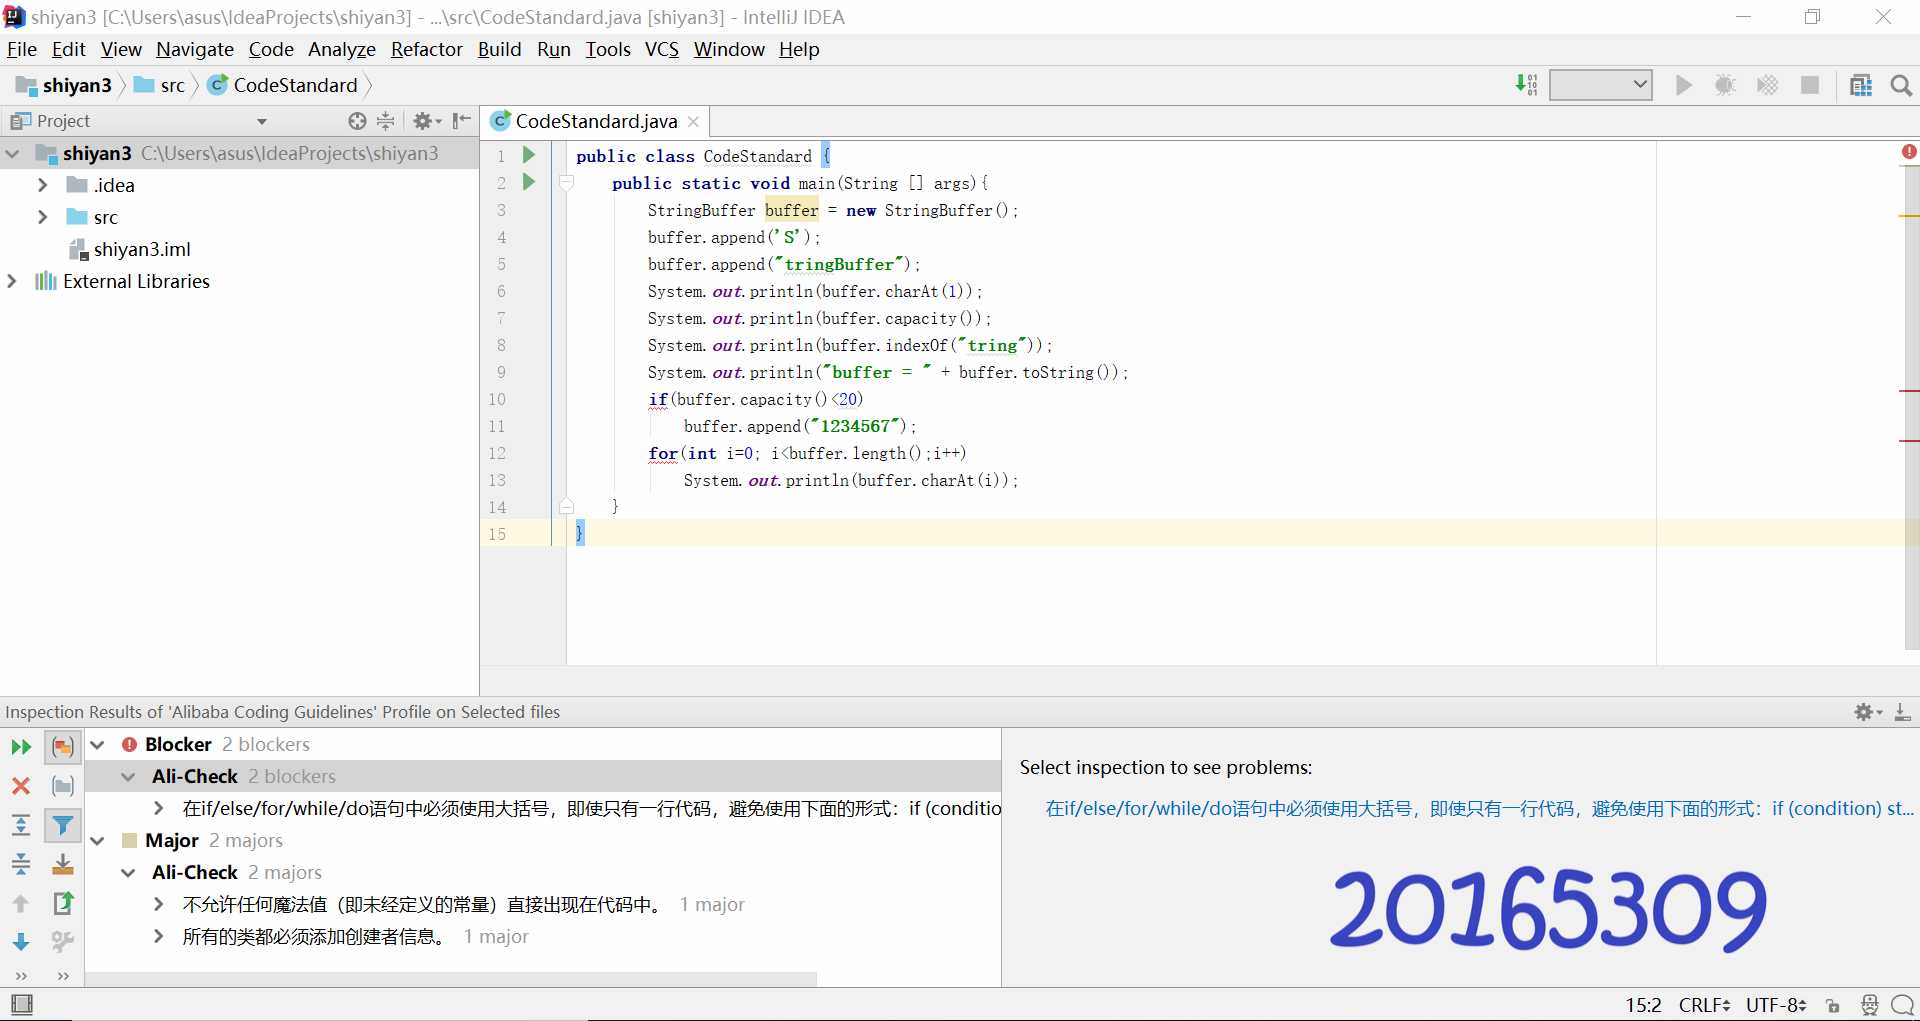Click the Search Everywhere magnifier icon
This screenshot has width=1920, height=1021.
pos(1901,86)
